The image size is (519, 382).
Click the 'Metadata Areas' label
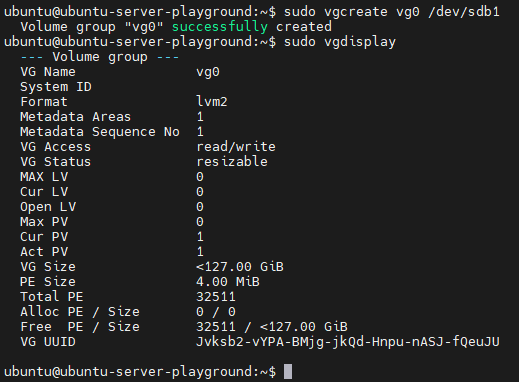(76, 117)
